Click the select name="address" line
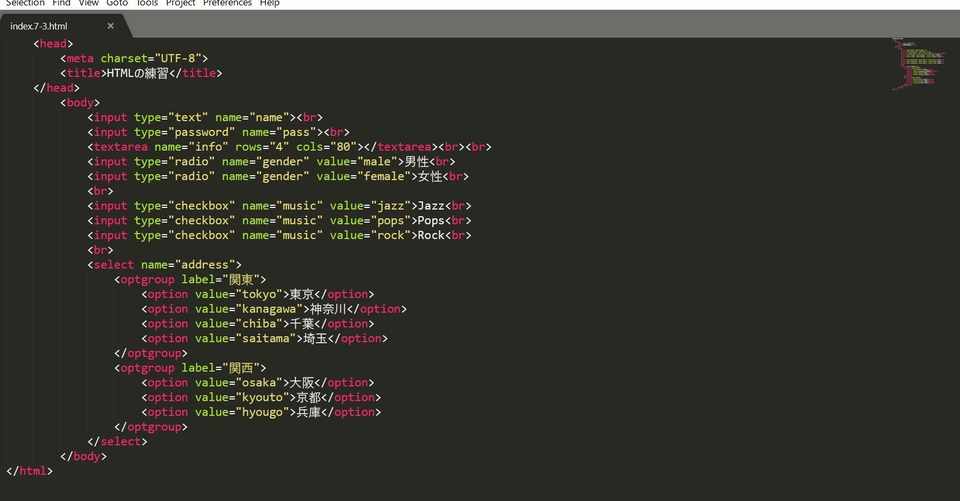This screenshot has width=960, height=501. pos(165,265)
